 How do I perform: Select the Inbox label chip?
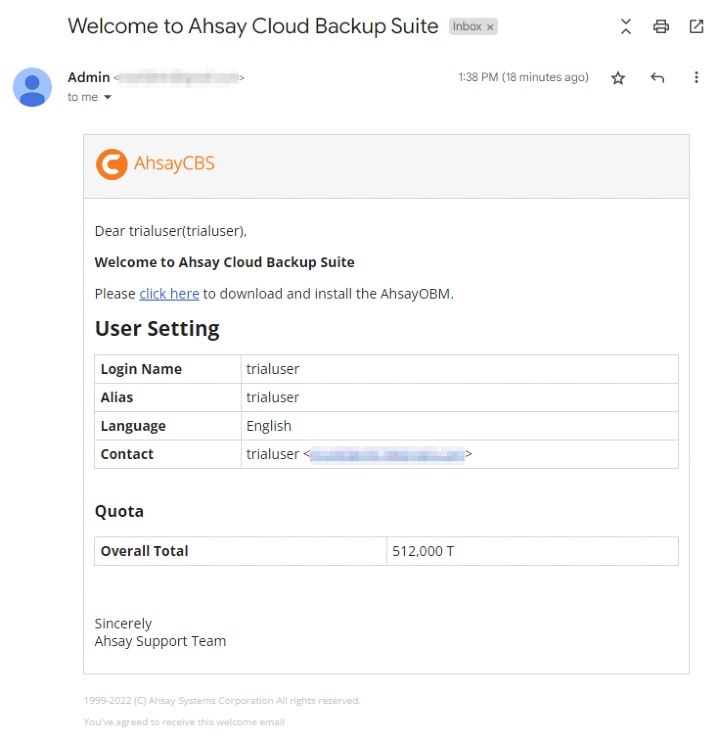(466, 27)
